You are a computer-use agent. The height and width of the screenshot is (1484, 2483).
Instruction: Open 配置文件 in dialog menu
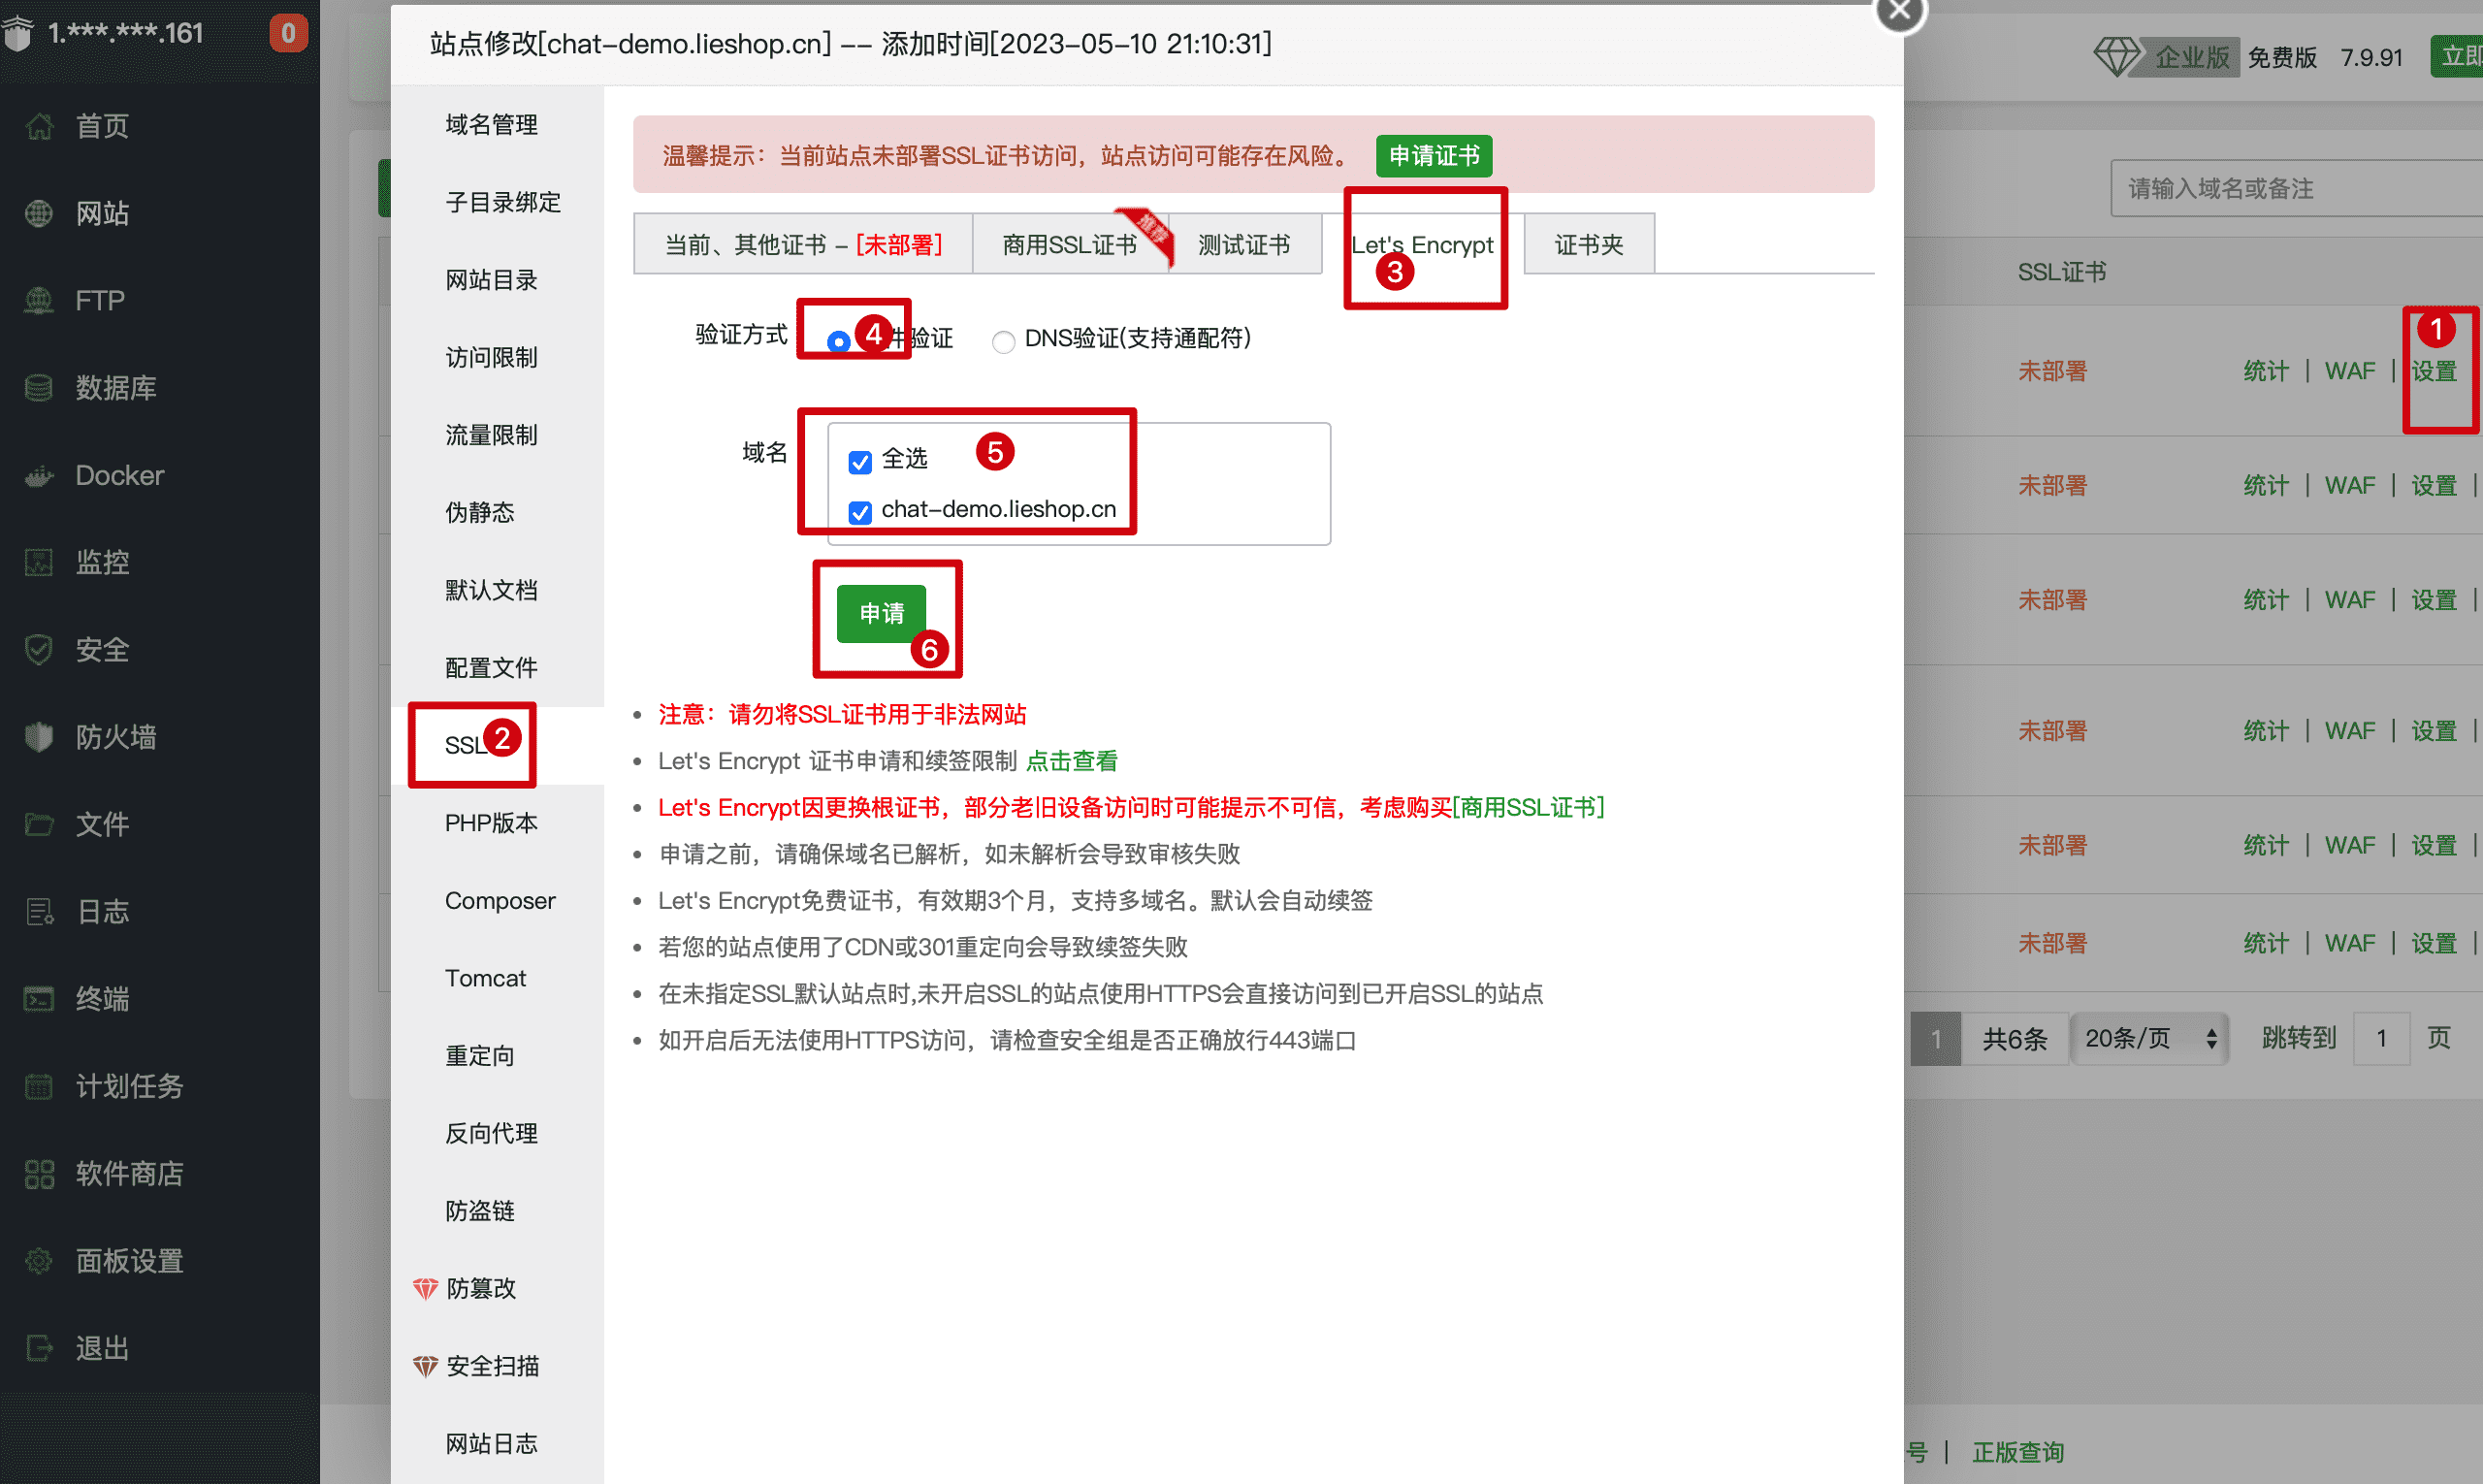(498, 667)
